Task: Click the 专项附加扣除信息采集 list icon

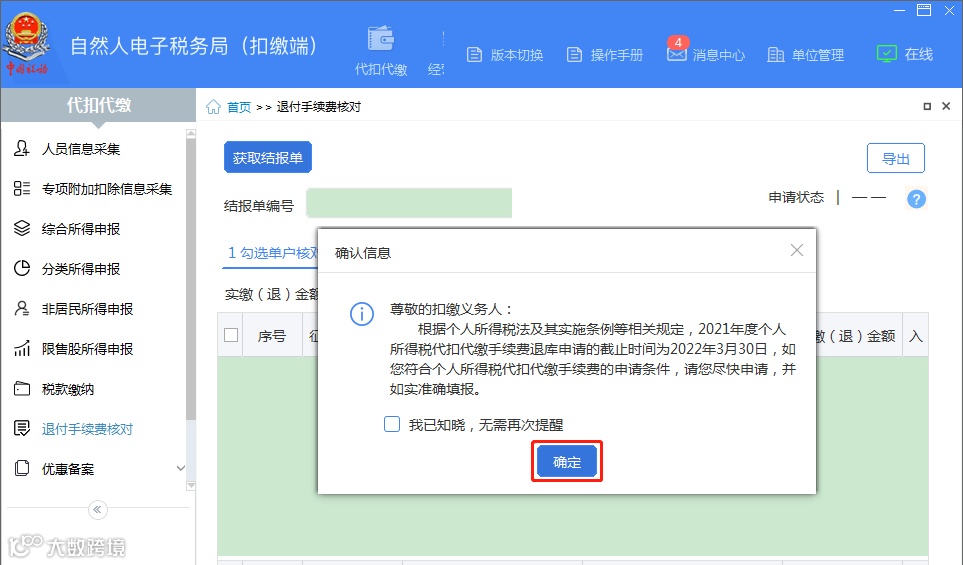Action: (x=21, y=189)
